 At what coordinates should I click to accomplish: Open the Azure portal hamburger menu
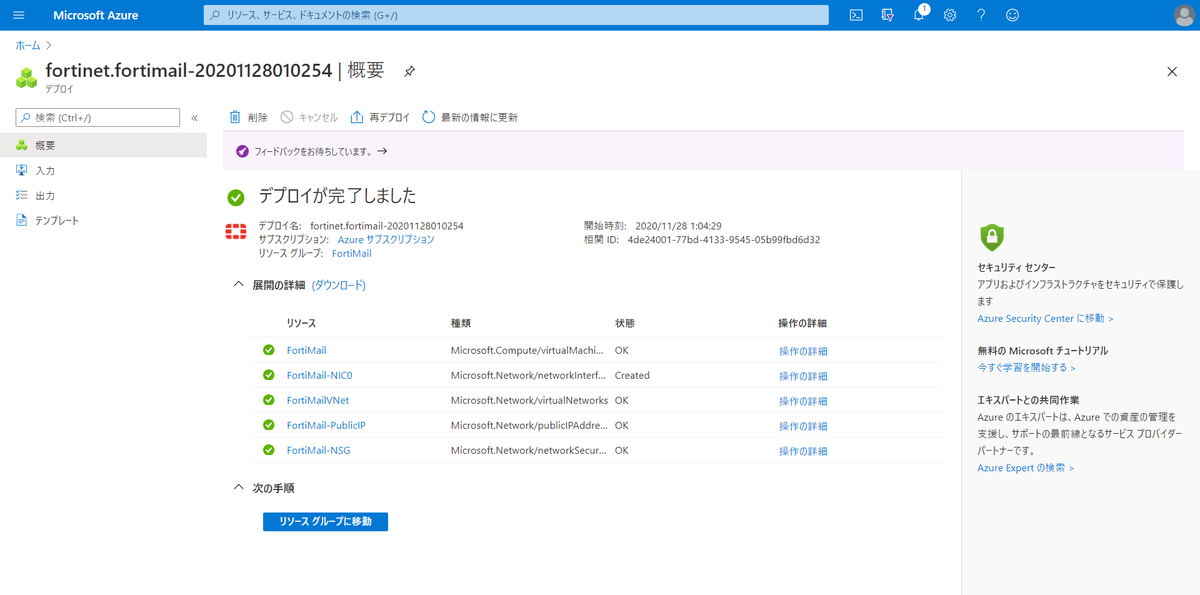pyautogui.click(x=18, y=15)
